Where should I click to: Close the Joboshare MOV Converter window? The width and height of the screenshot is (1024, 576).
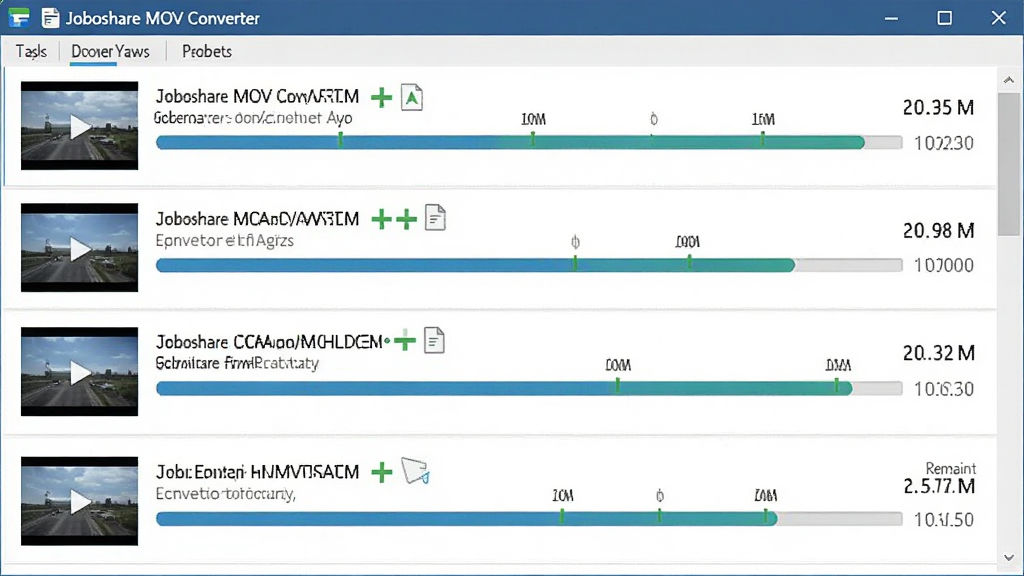[x=999, y=18]
